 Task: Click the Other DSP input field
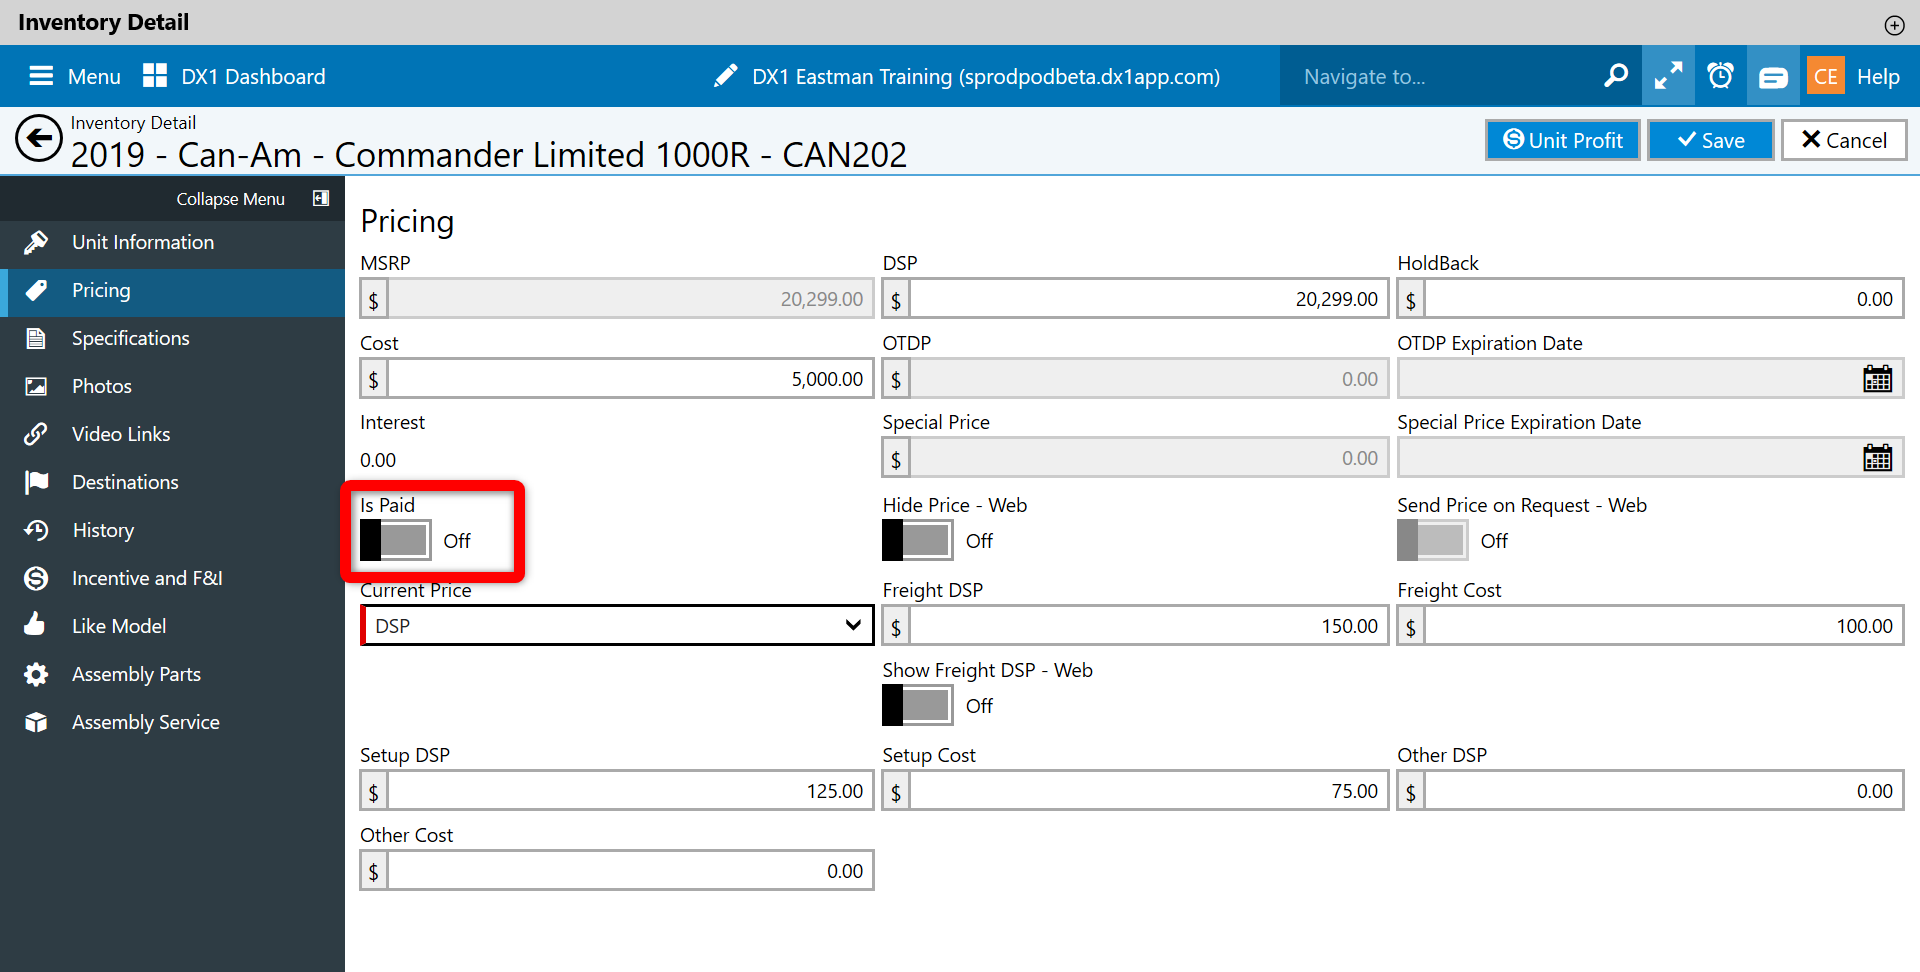coord(1663,791)
